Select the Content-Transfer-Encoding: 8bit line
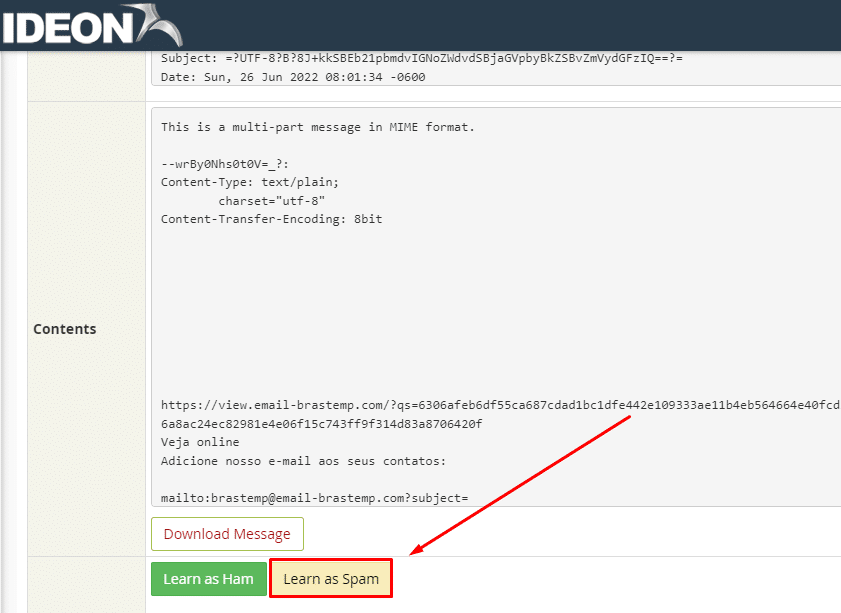The width and height of the screenshot is (841, 613). tap(268, 219)
